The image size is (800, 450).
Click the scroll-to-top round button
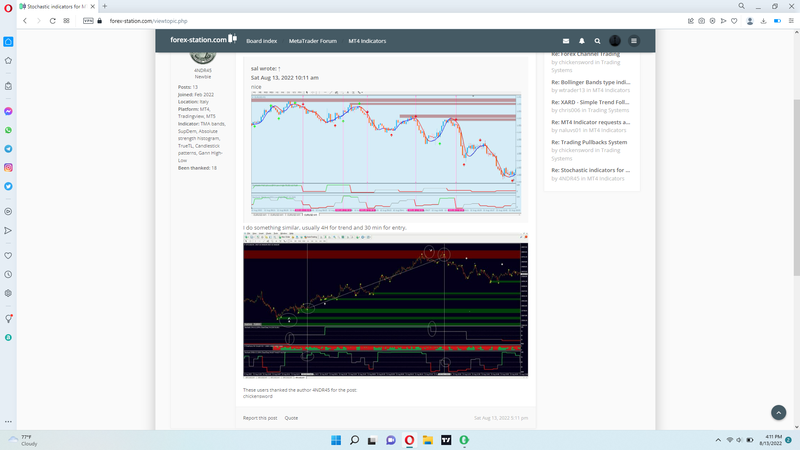(779, 412)
